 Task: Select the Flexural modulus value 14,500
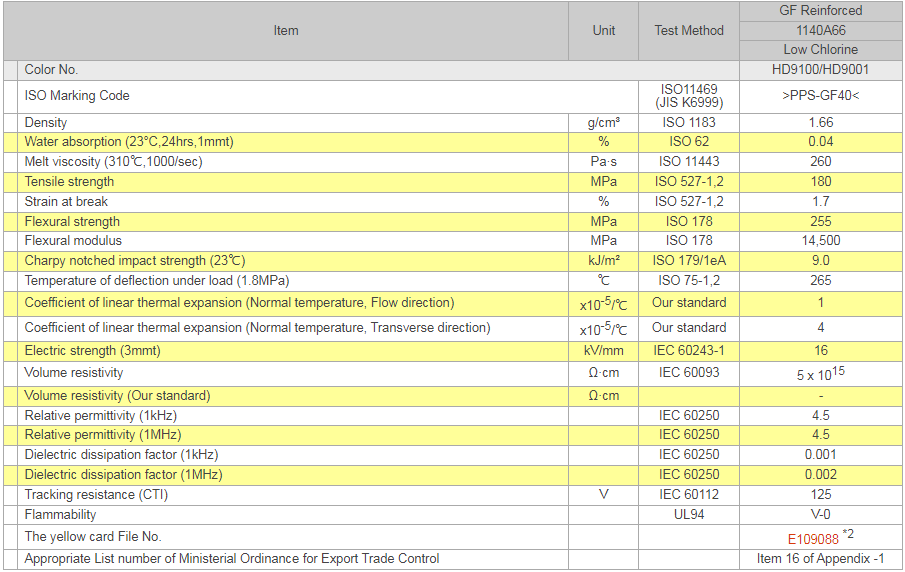pyautogui.click(x=820, y=240)
